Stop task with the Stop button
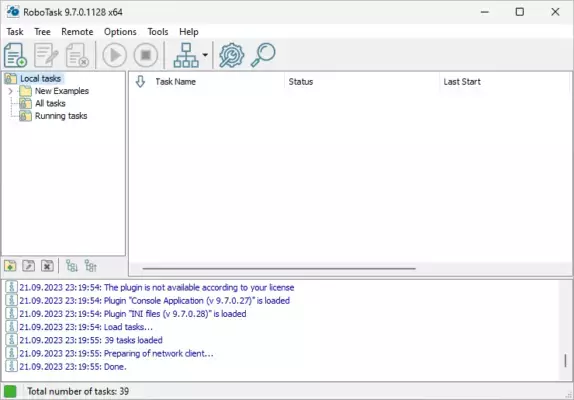 pos(146,55)
